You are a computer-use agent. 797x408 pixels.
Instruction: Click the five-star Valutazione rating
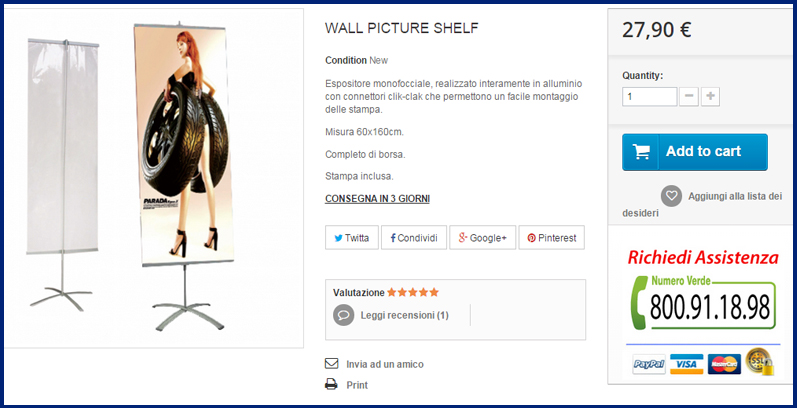(x=413, y=293)
